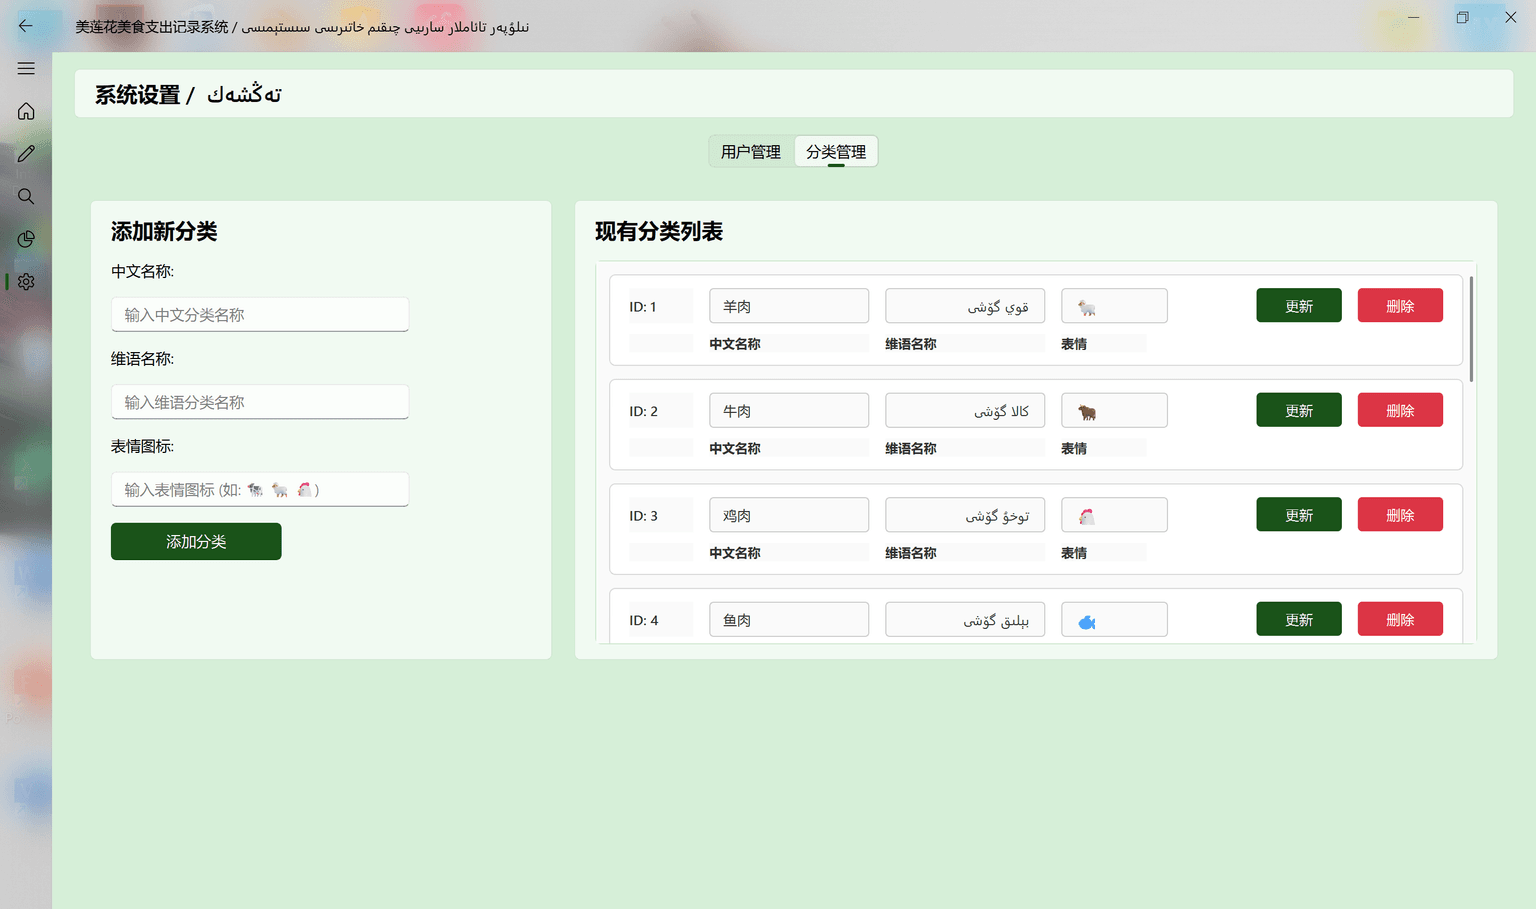
Task: Focus the 中文名称 input in add form
Action: point(260,314)
